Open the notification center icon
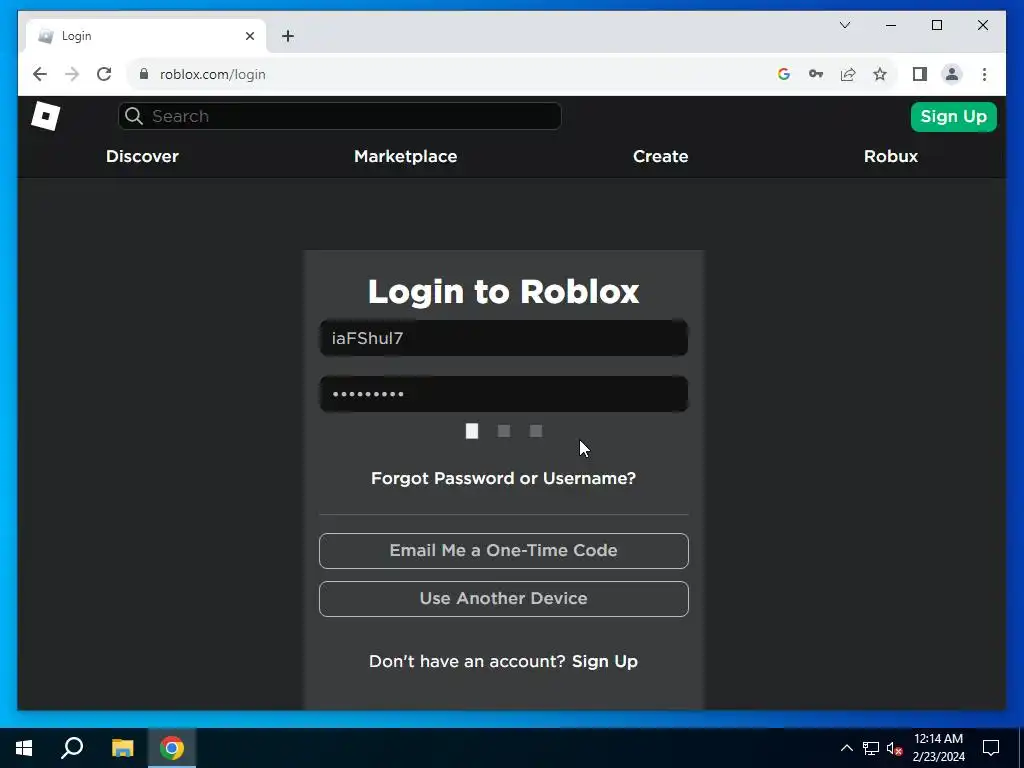 (991, 748)
